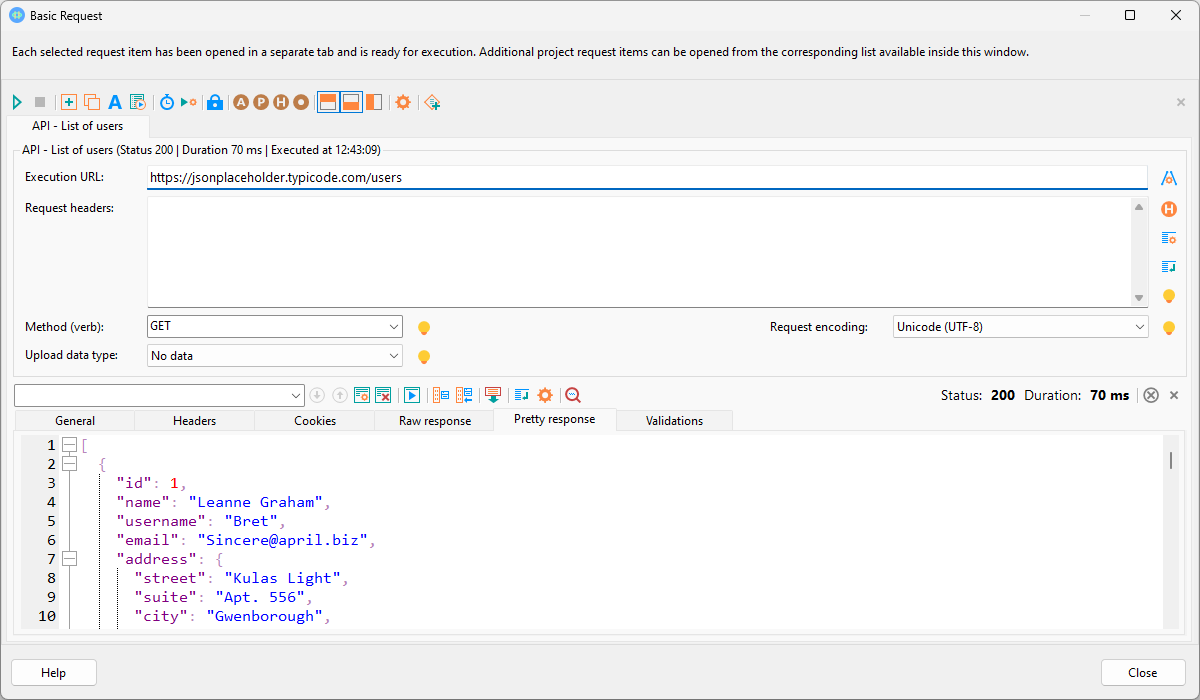Click the Execution URL input field
Viewport: 1200px width, 700px height.
coord(647,177)
